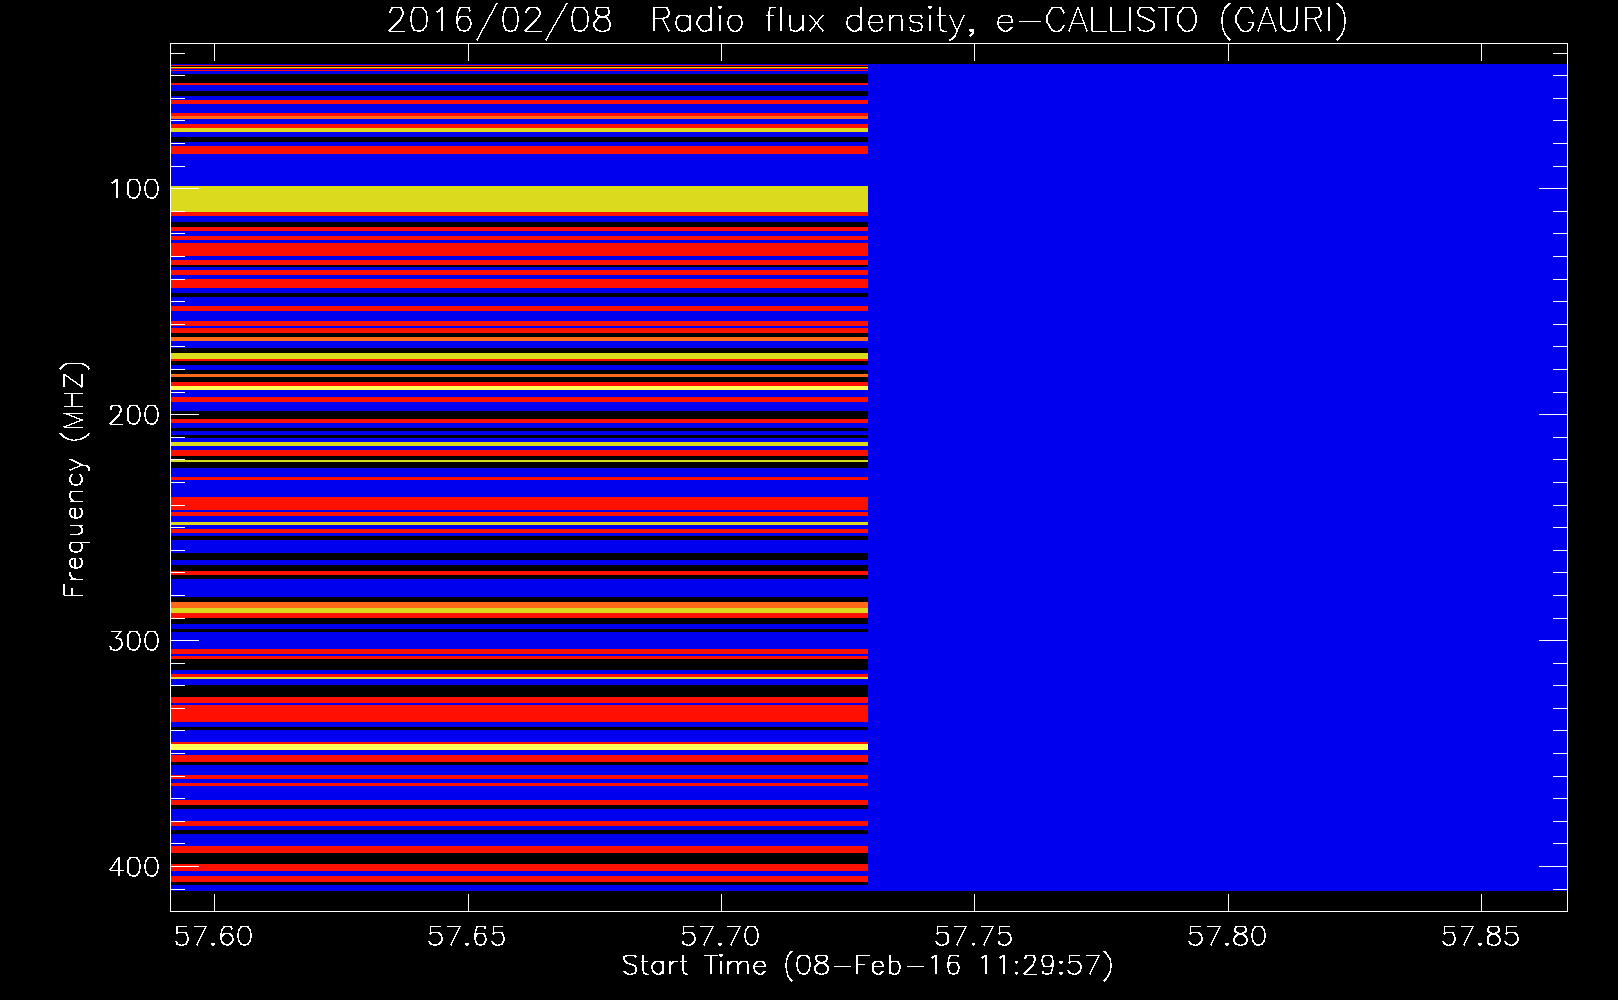Click the 57.80 time tick label
Screen dimensions: 1618x1000
[x=1227, y=937]
